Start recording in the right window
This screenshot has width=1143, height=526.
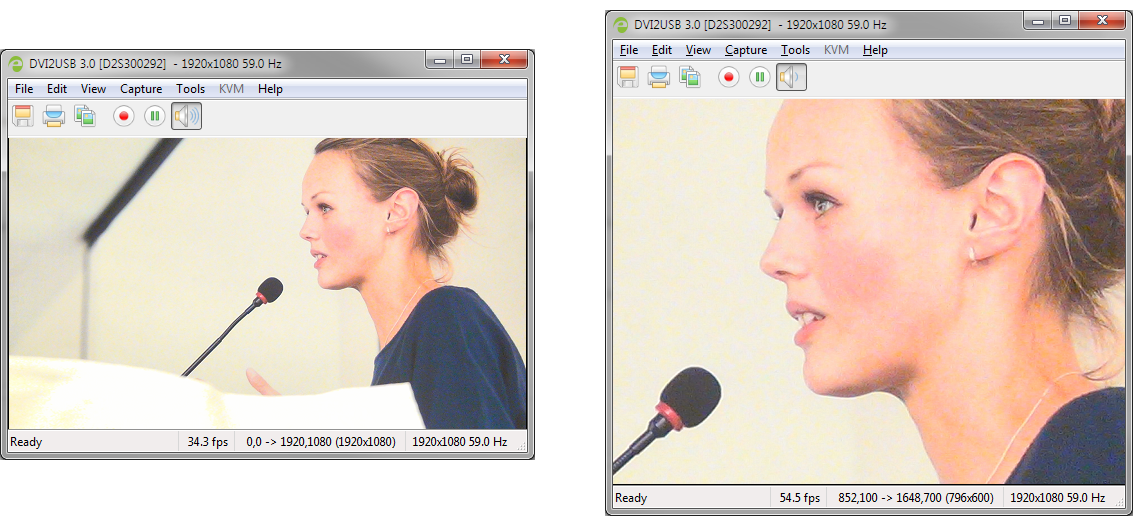tap(729, 76)
